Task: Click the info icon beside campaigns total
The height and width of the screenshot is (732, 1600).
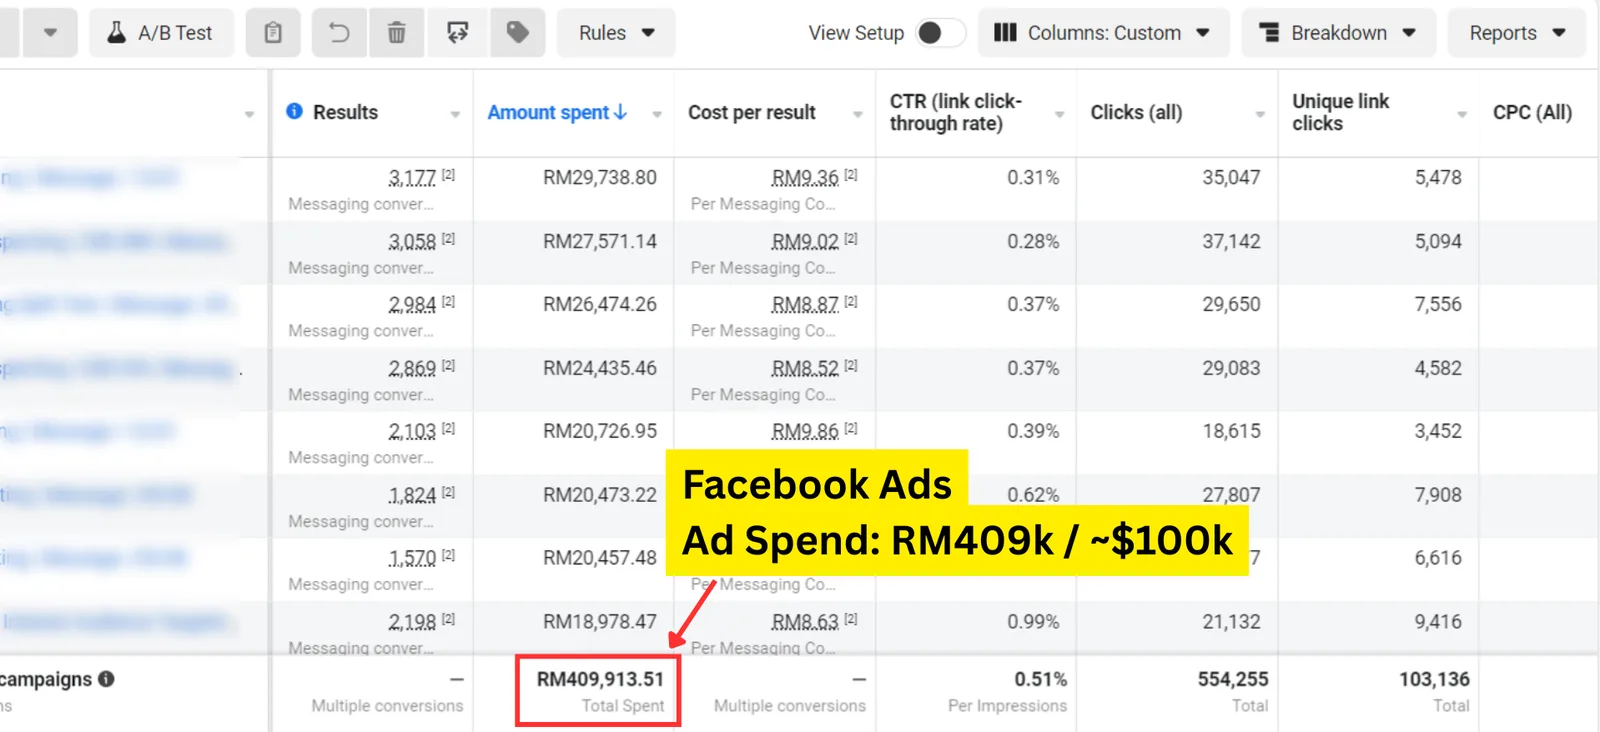Action: (106, 679)
